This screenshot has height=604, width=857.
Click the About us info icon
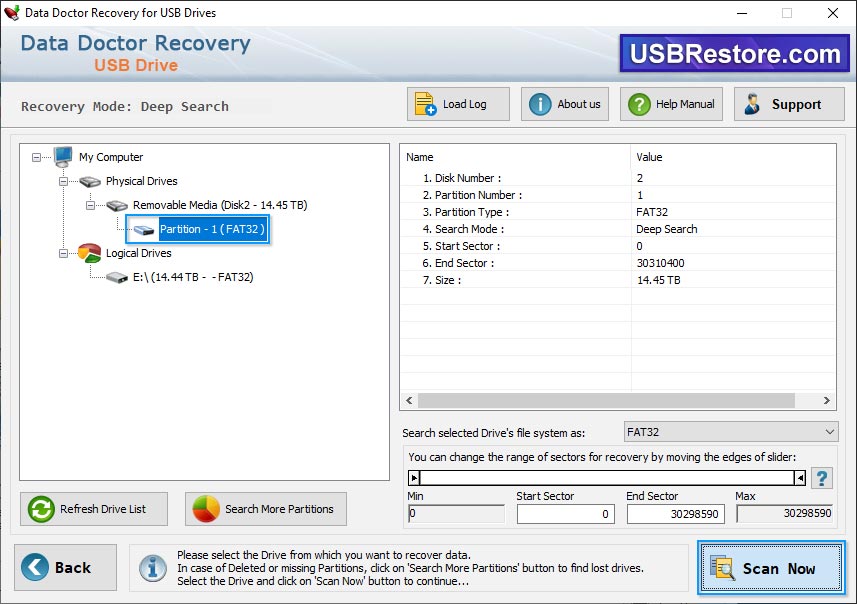click(x=540, y=104)
